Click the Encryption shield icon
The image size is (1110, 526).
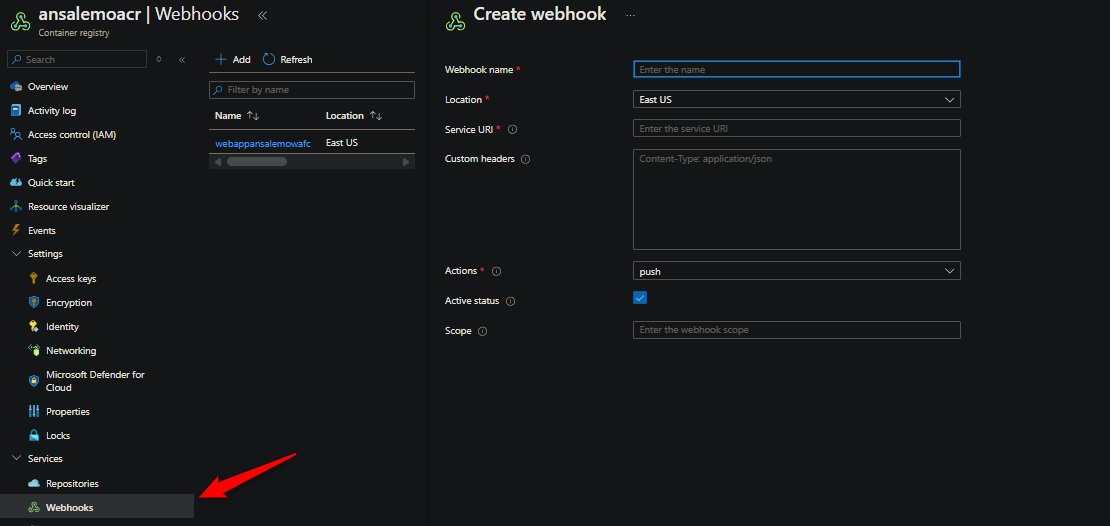[x=33, y=302]
